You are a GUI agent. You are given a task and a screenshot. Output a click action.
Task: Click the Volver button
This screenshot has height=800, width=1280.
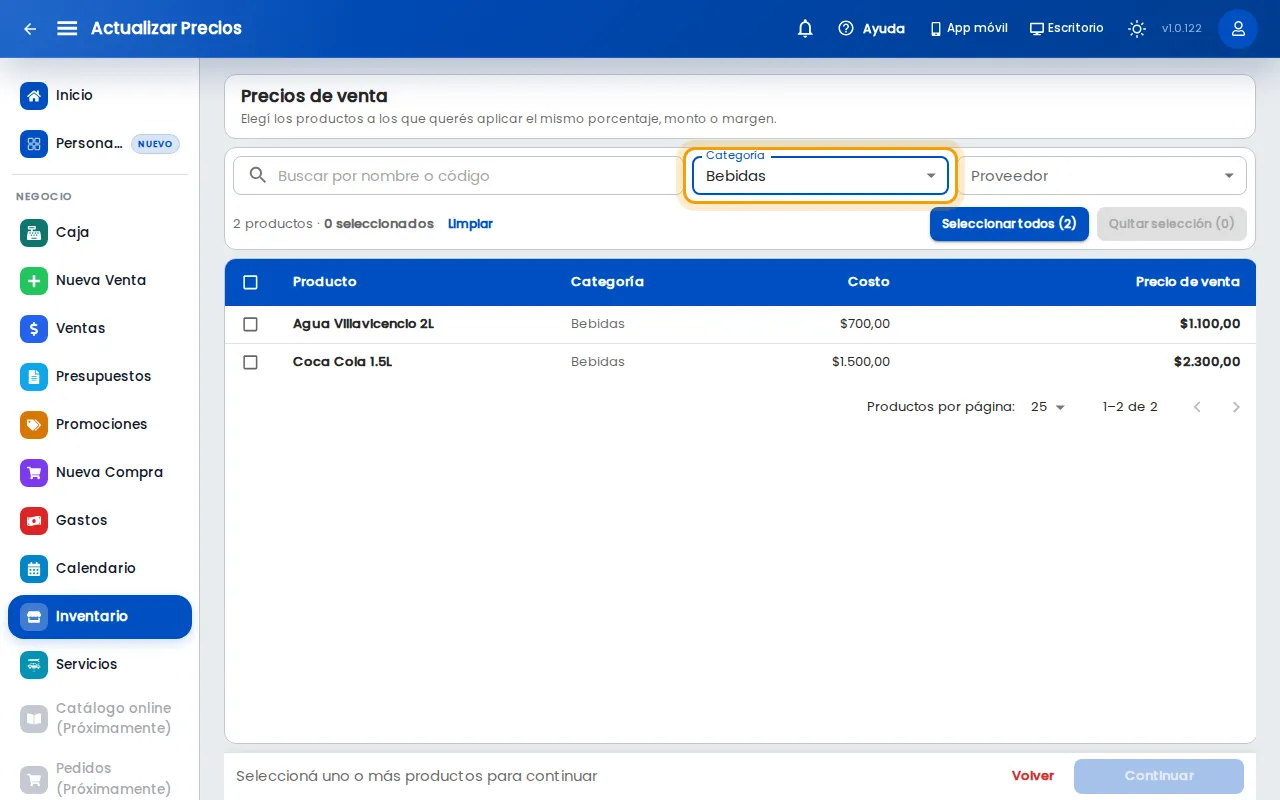1033,776
